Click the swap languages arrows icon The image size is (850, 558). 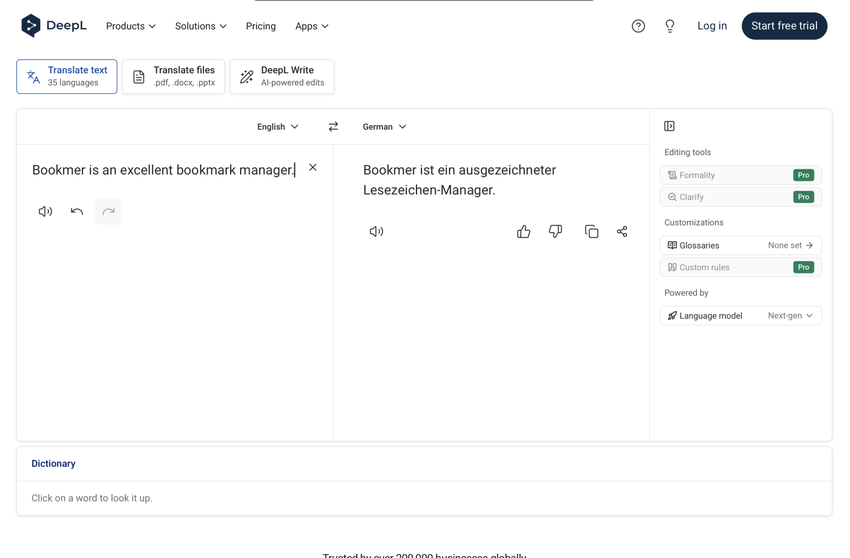click(333, 127)
